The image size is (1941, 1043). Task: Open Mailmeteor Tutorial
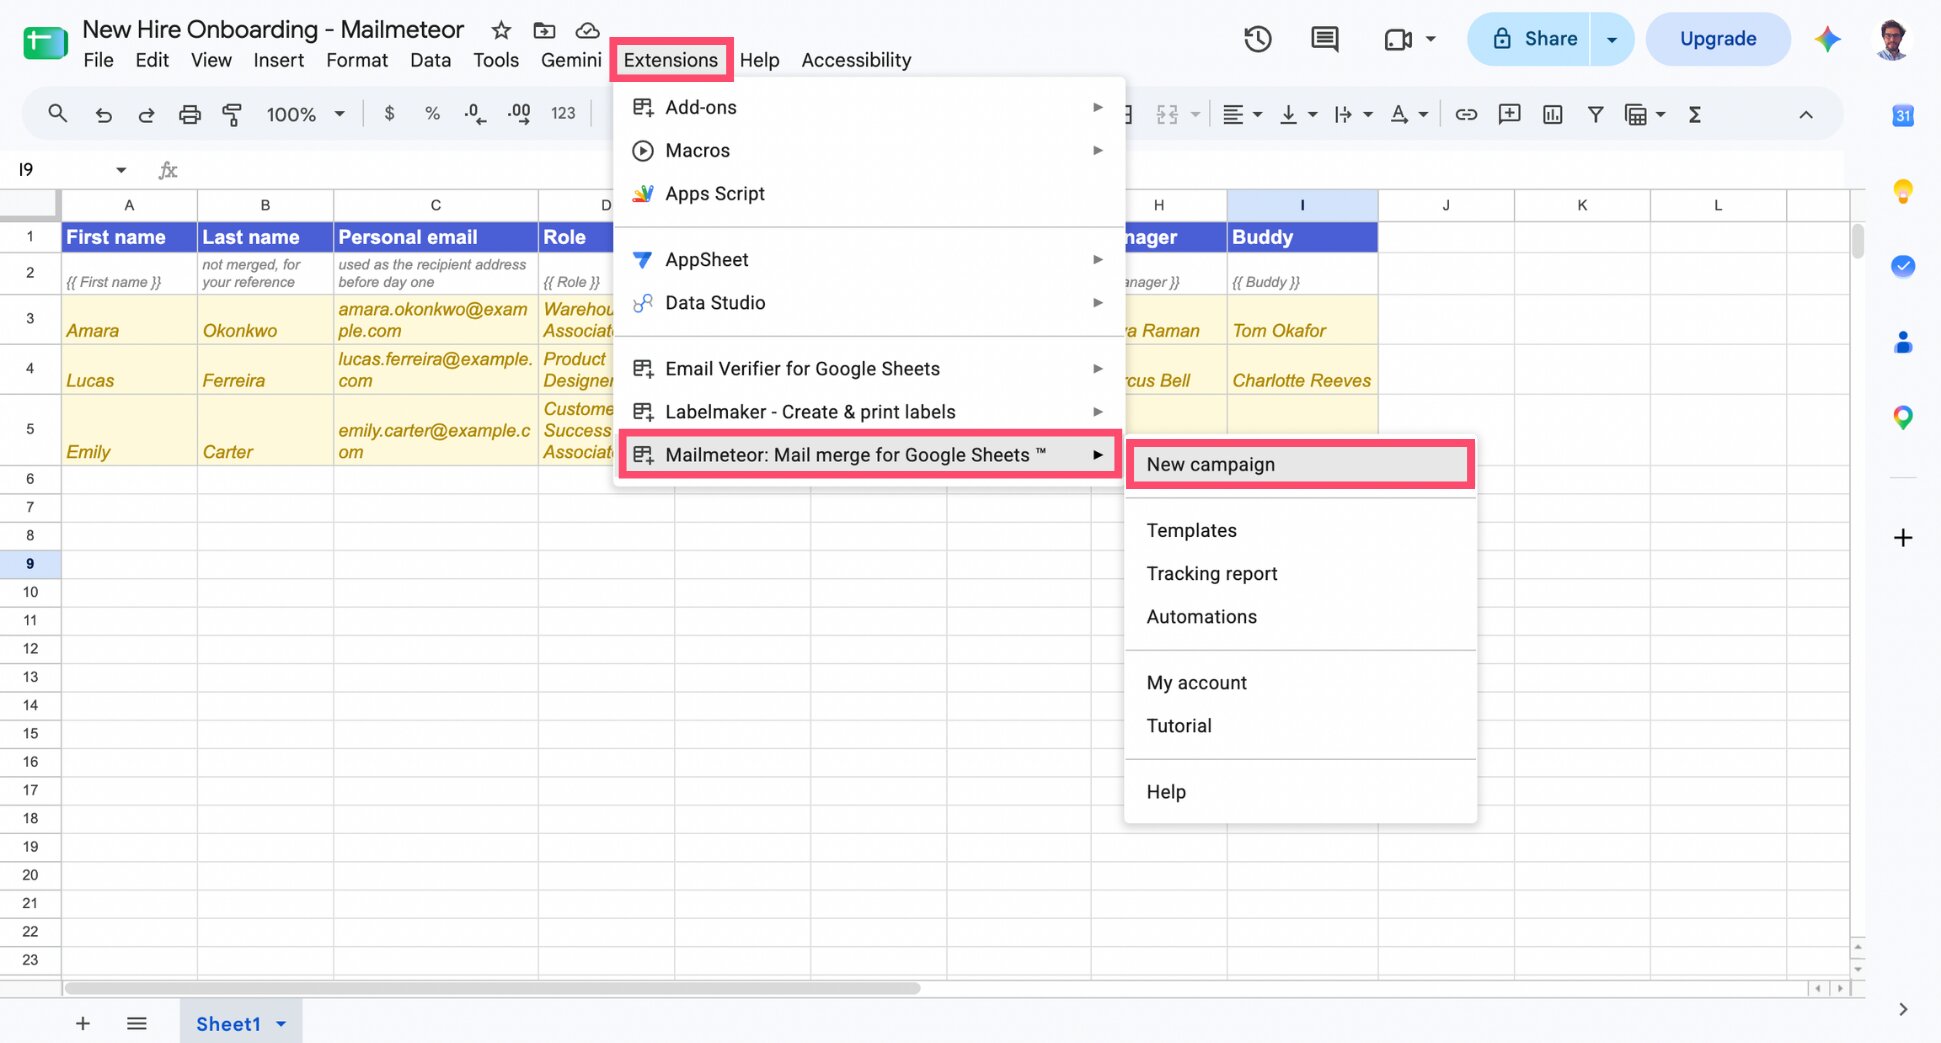click(1300, 725)
